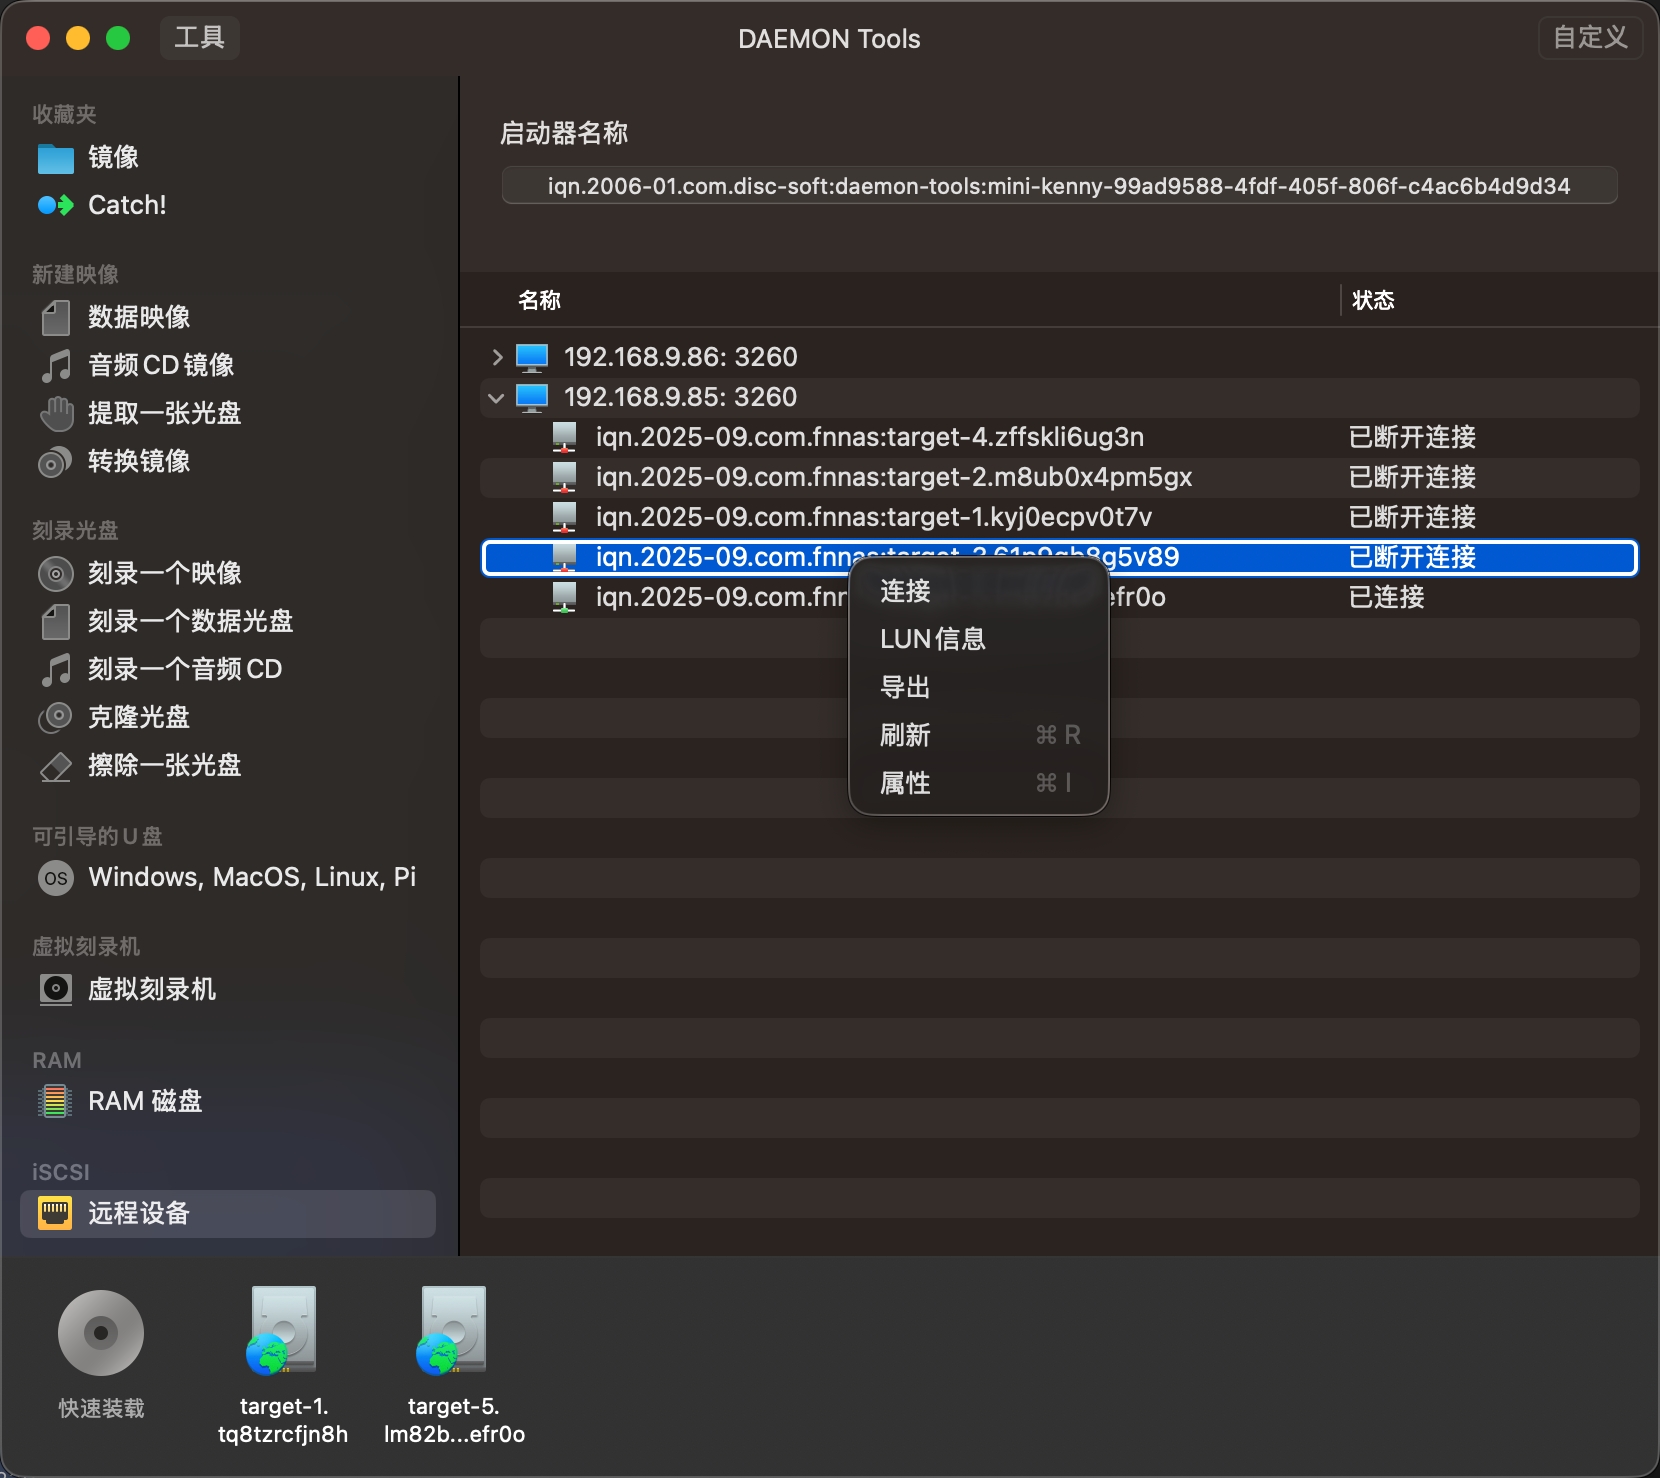The image size is (1660, 1478).
Task: Expand the 192.168.9.86: 3260 server node
Action: click(497, 357)
